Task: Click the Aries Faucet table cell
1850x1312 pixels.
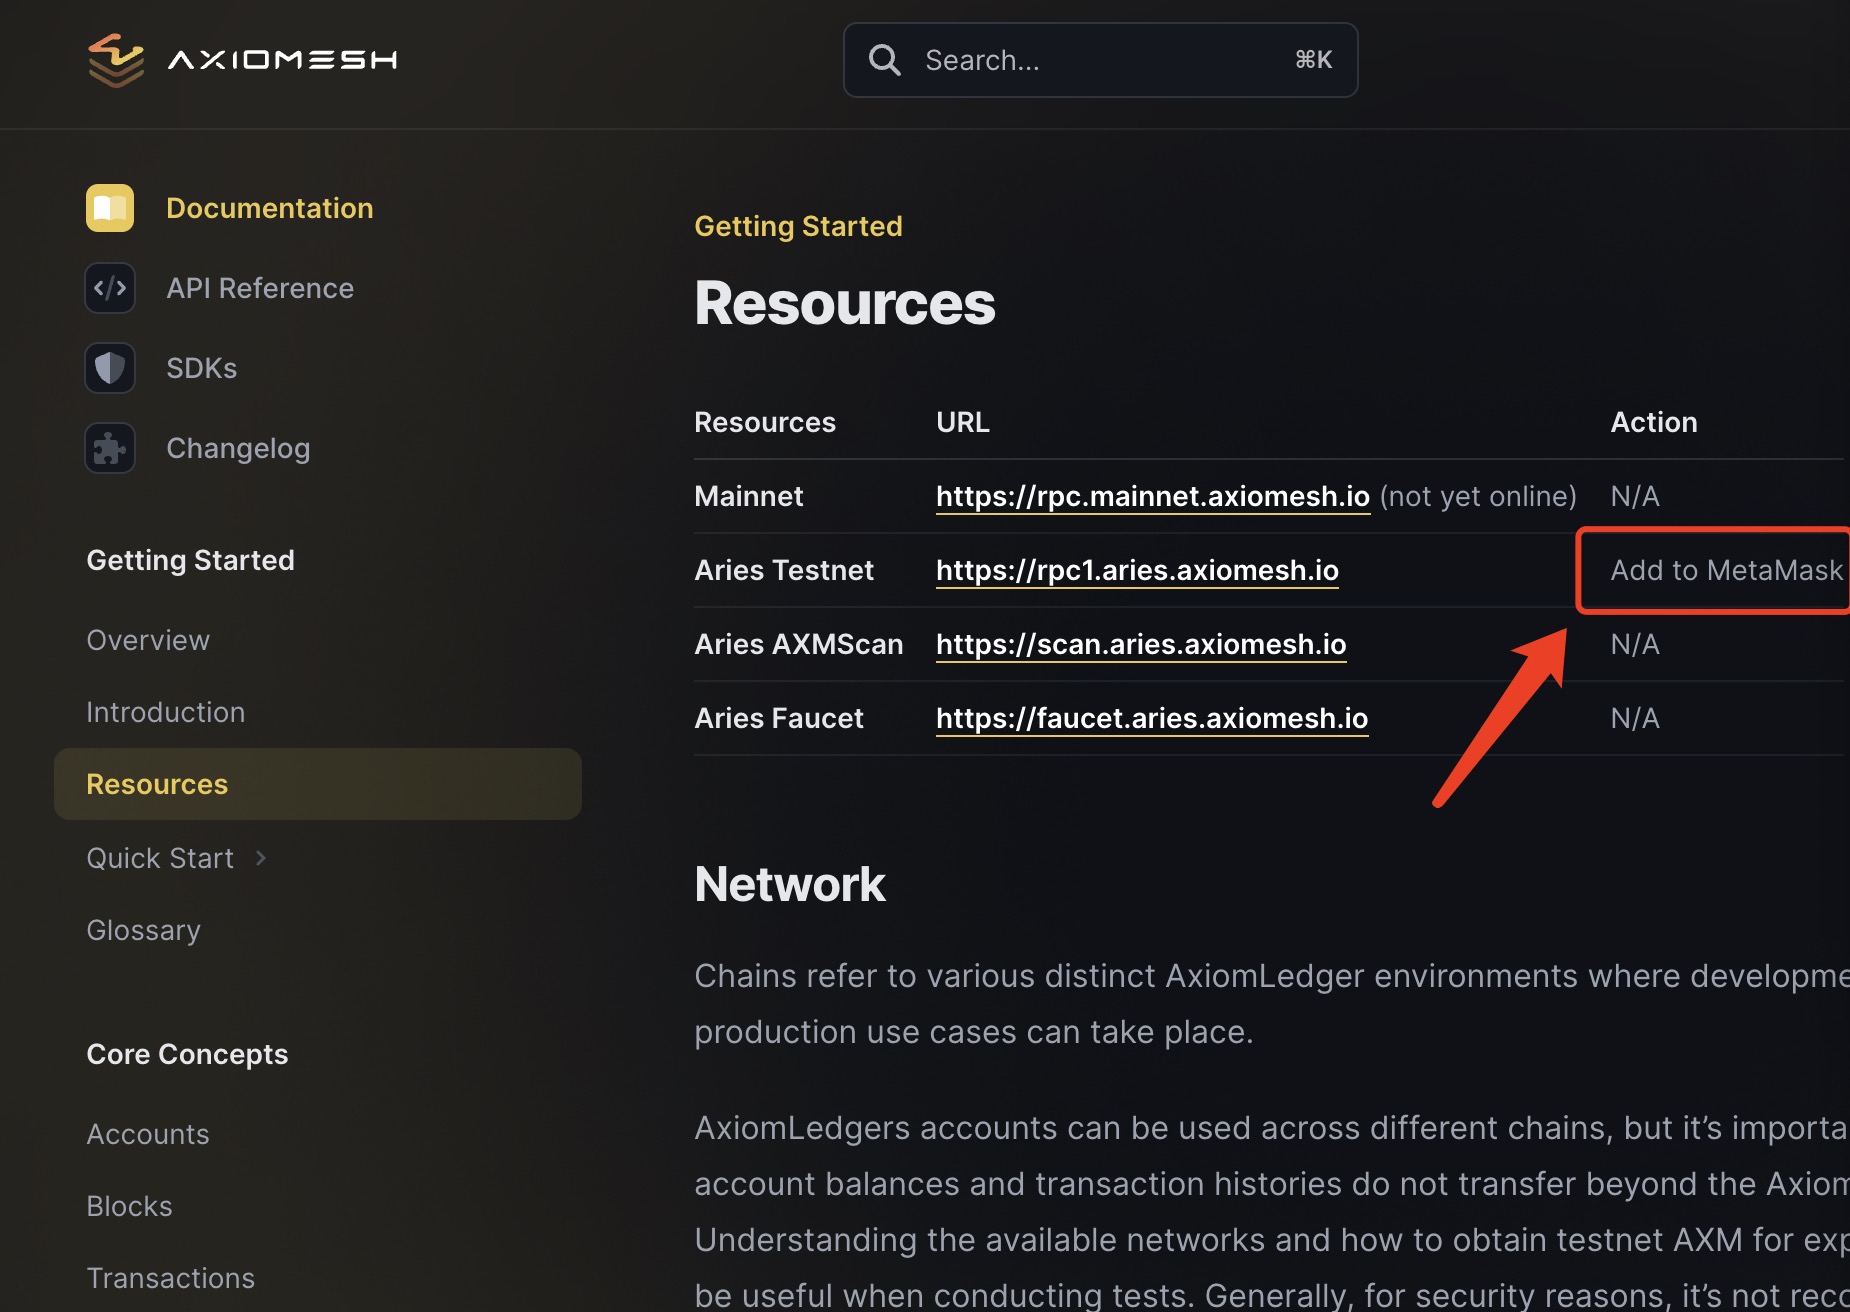Action: click(x=779, y=718)
